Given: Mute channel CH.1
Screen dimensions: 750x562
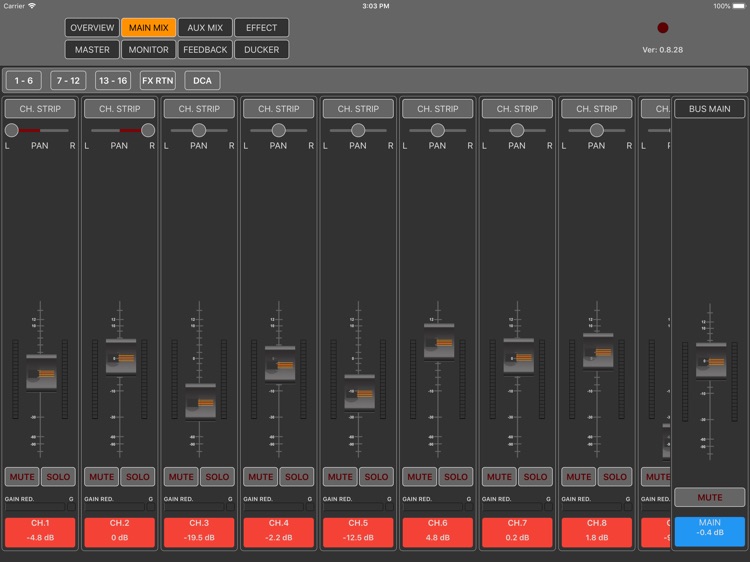Looking at the screenshot, I should coord(22,477).
